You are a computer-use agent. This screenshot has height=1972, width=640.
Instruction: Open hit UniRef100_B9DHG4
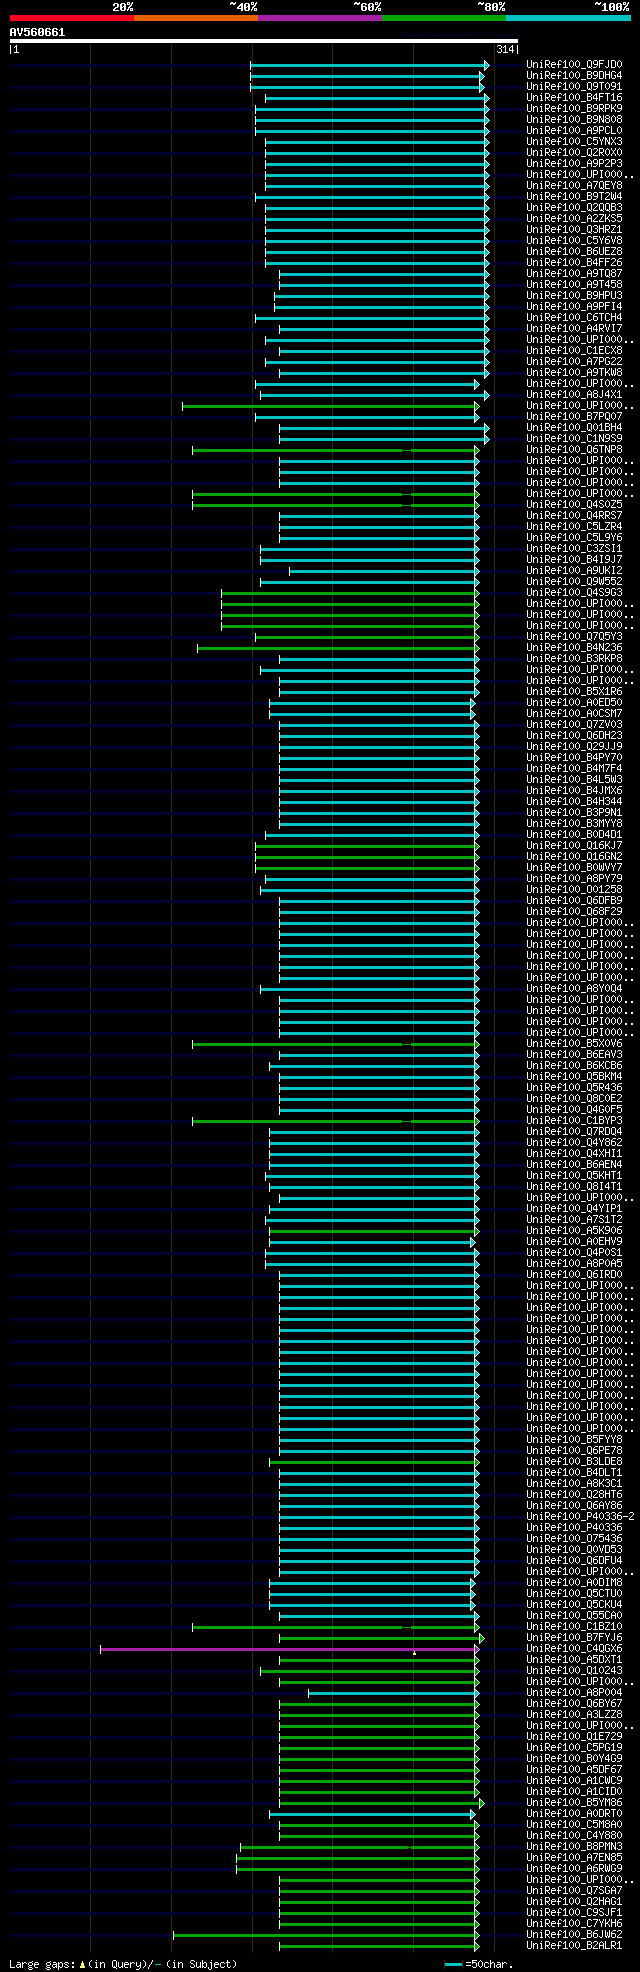(574, 75)
